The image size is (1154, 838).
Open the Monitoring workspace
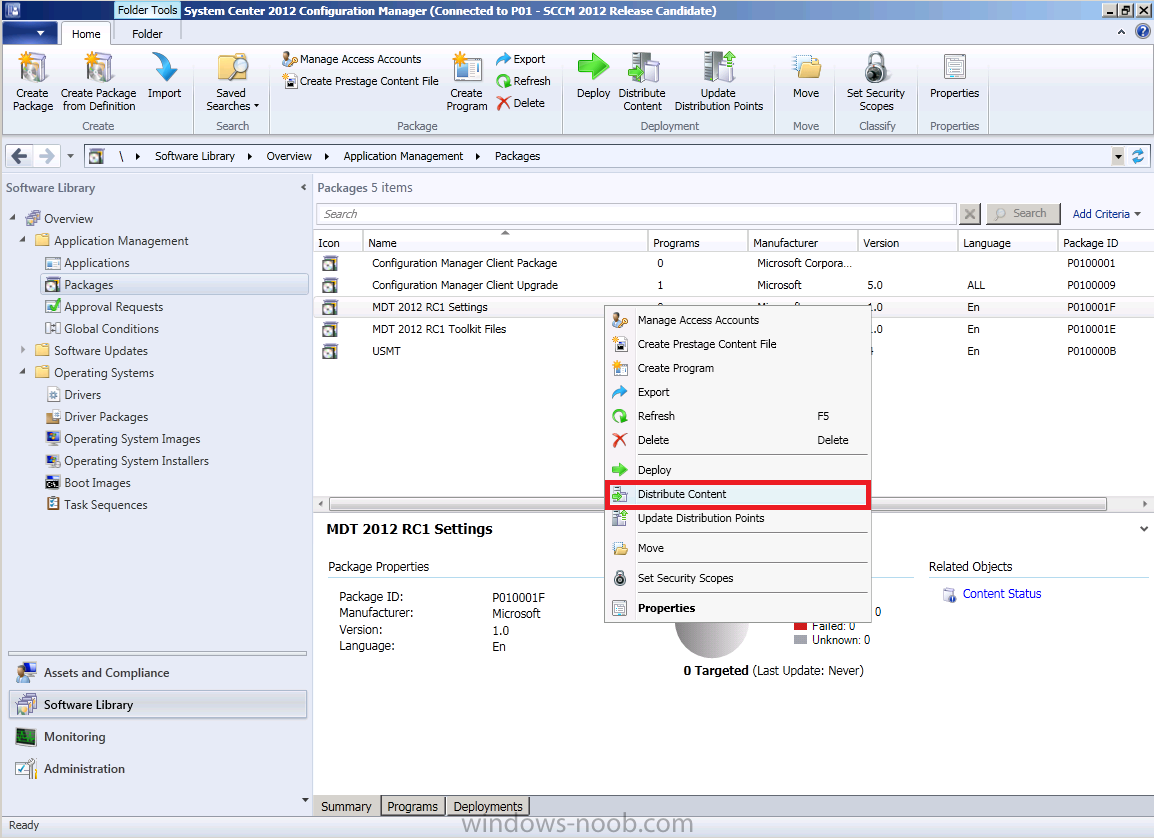tap(158, 736)
